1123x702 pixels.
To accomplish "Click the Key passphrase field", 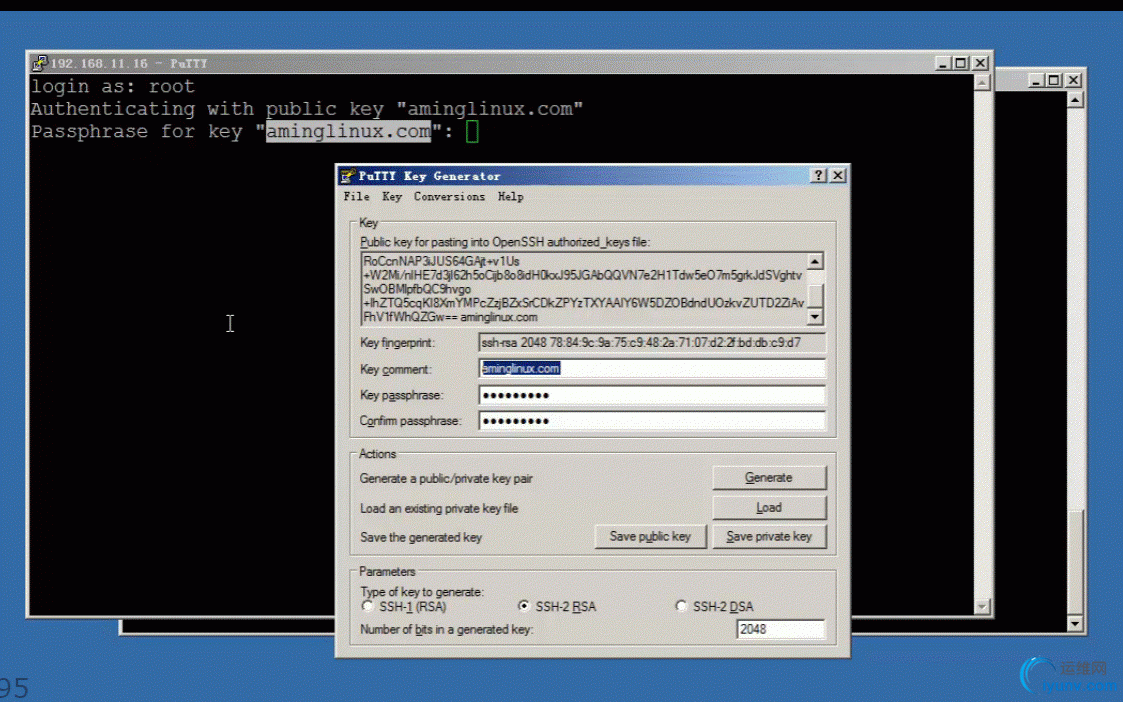I will coord(652,395).
